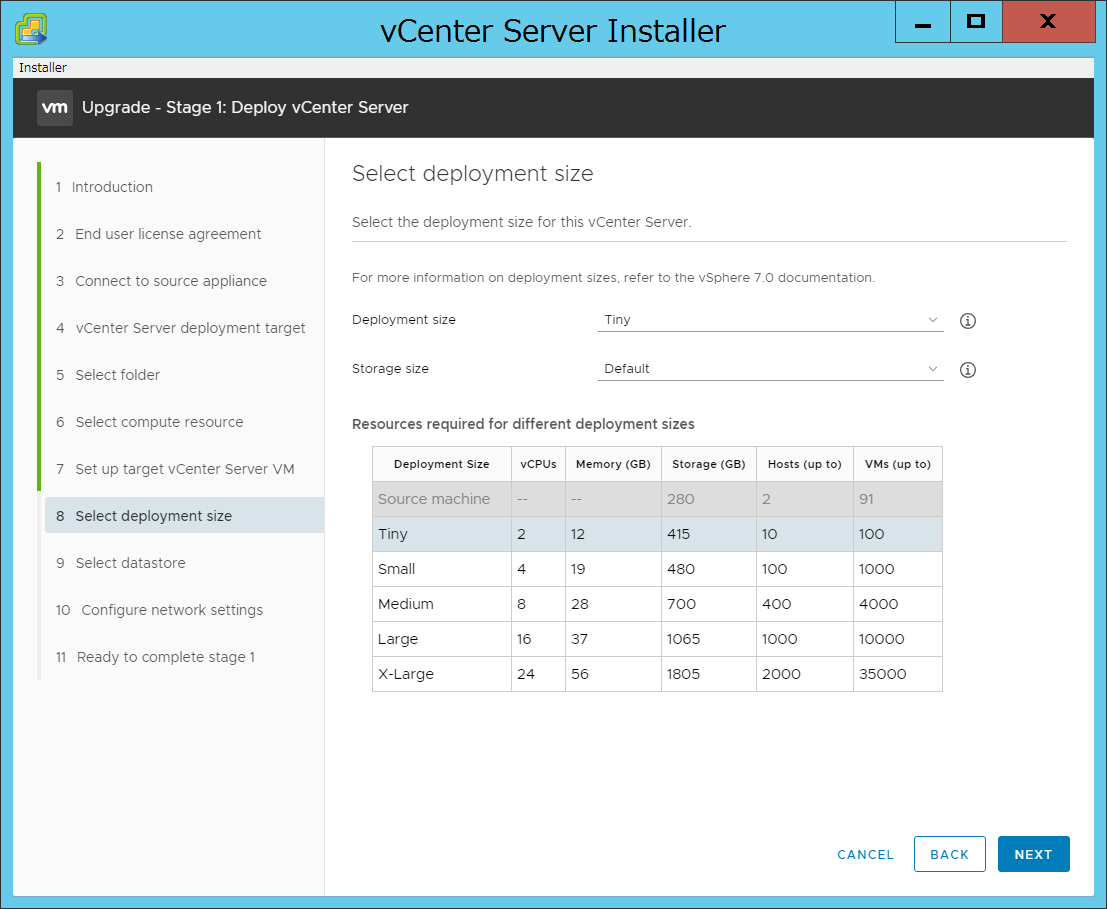
Task: Go to step 7 Set up target vCenter Server VM
Action: point(175,469)
